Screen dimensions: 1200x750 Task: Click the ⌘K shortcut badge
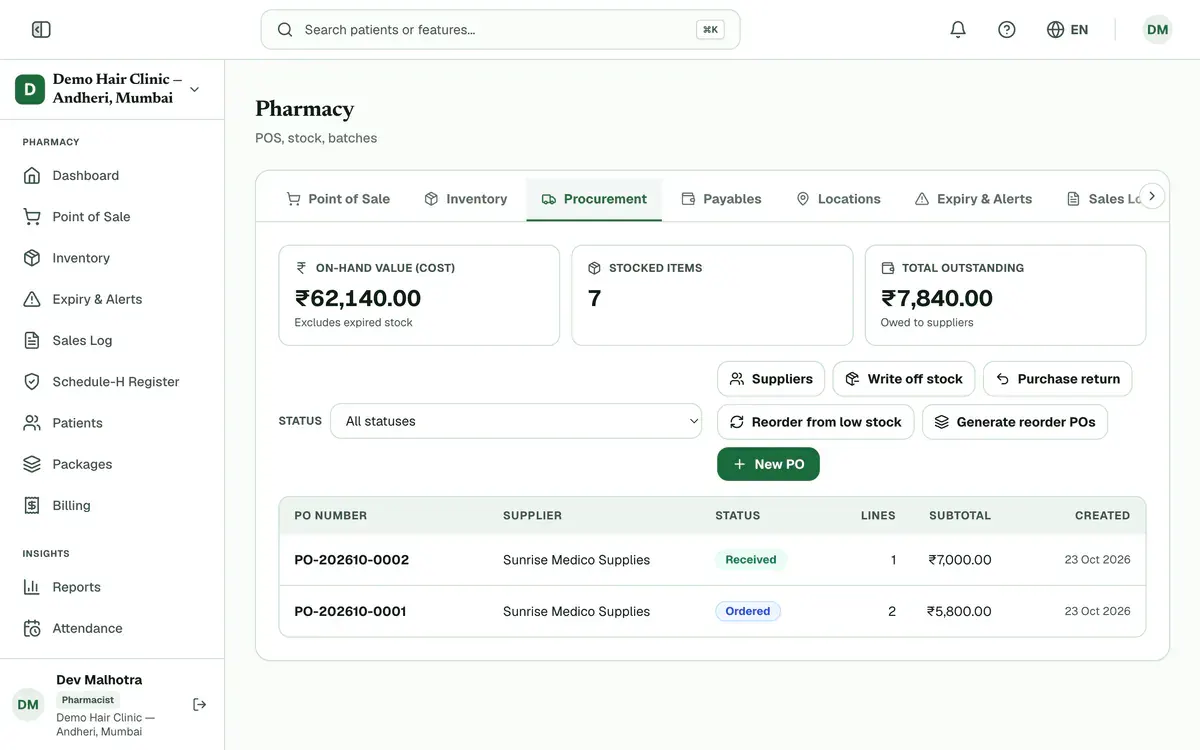pos(710,30)
